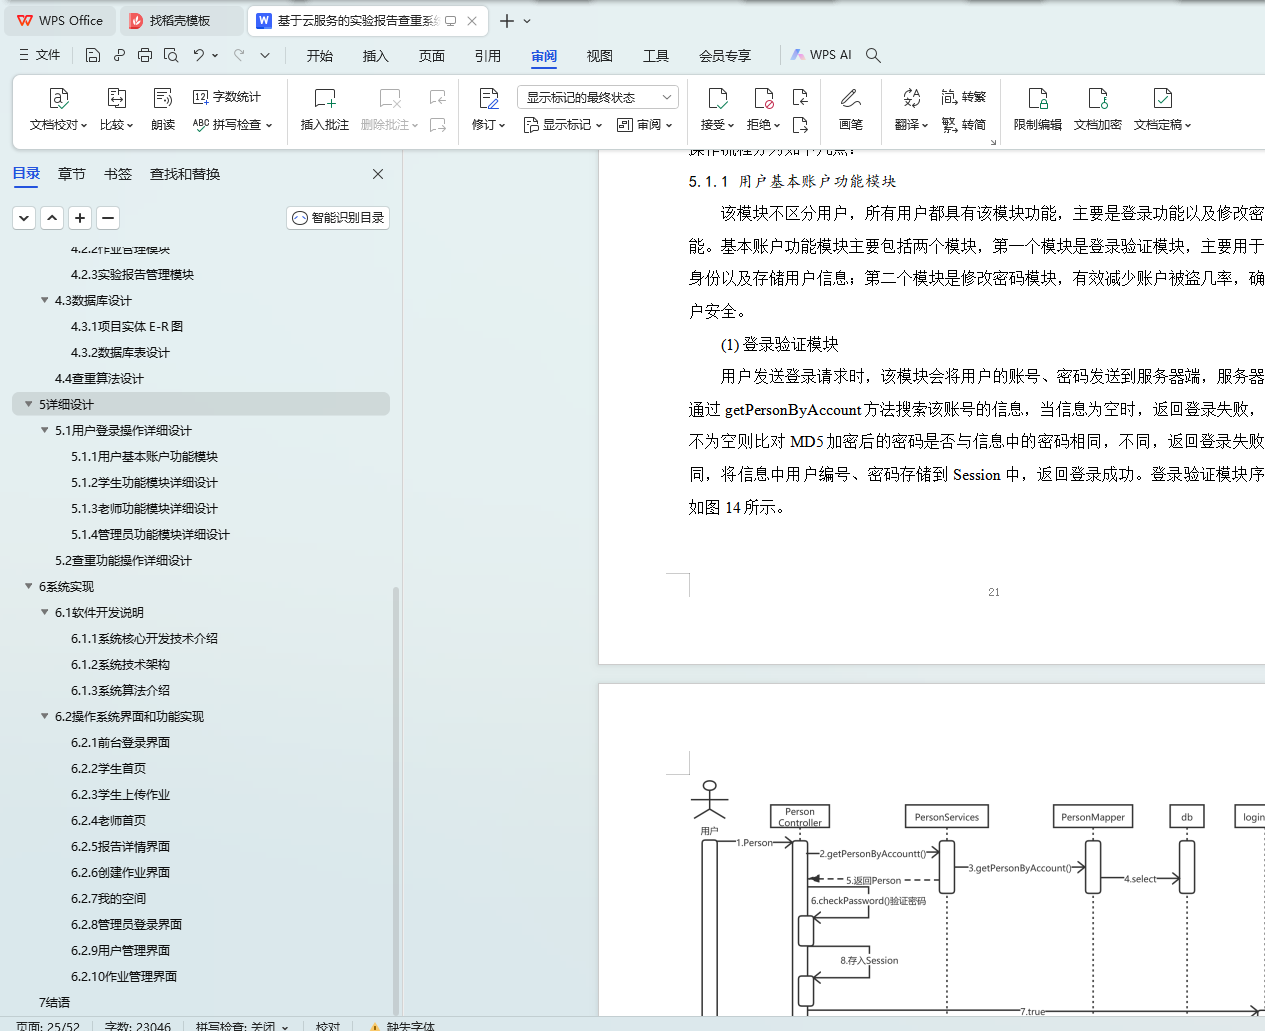The image size is (1265, 1031).
Task: Click the 拼写检查 spell check button
Action: 232,125
